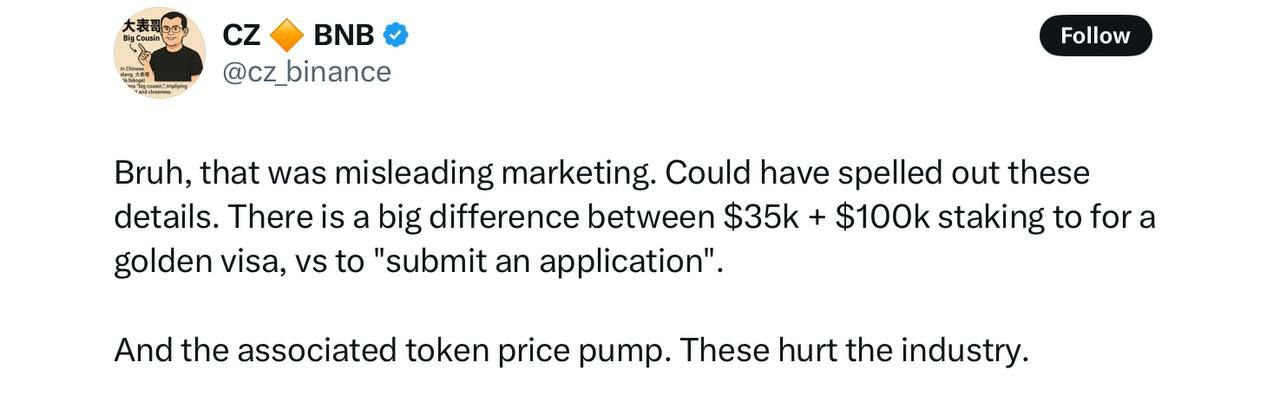Click the small caption text at avatar bottom
This screenshot has width=1280, height=408.
(x=152, y=79)
